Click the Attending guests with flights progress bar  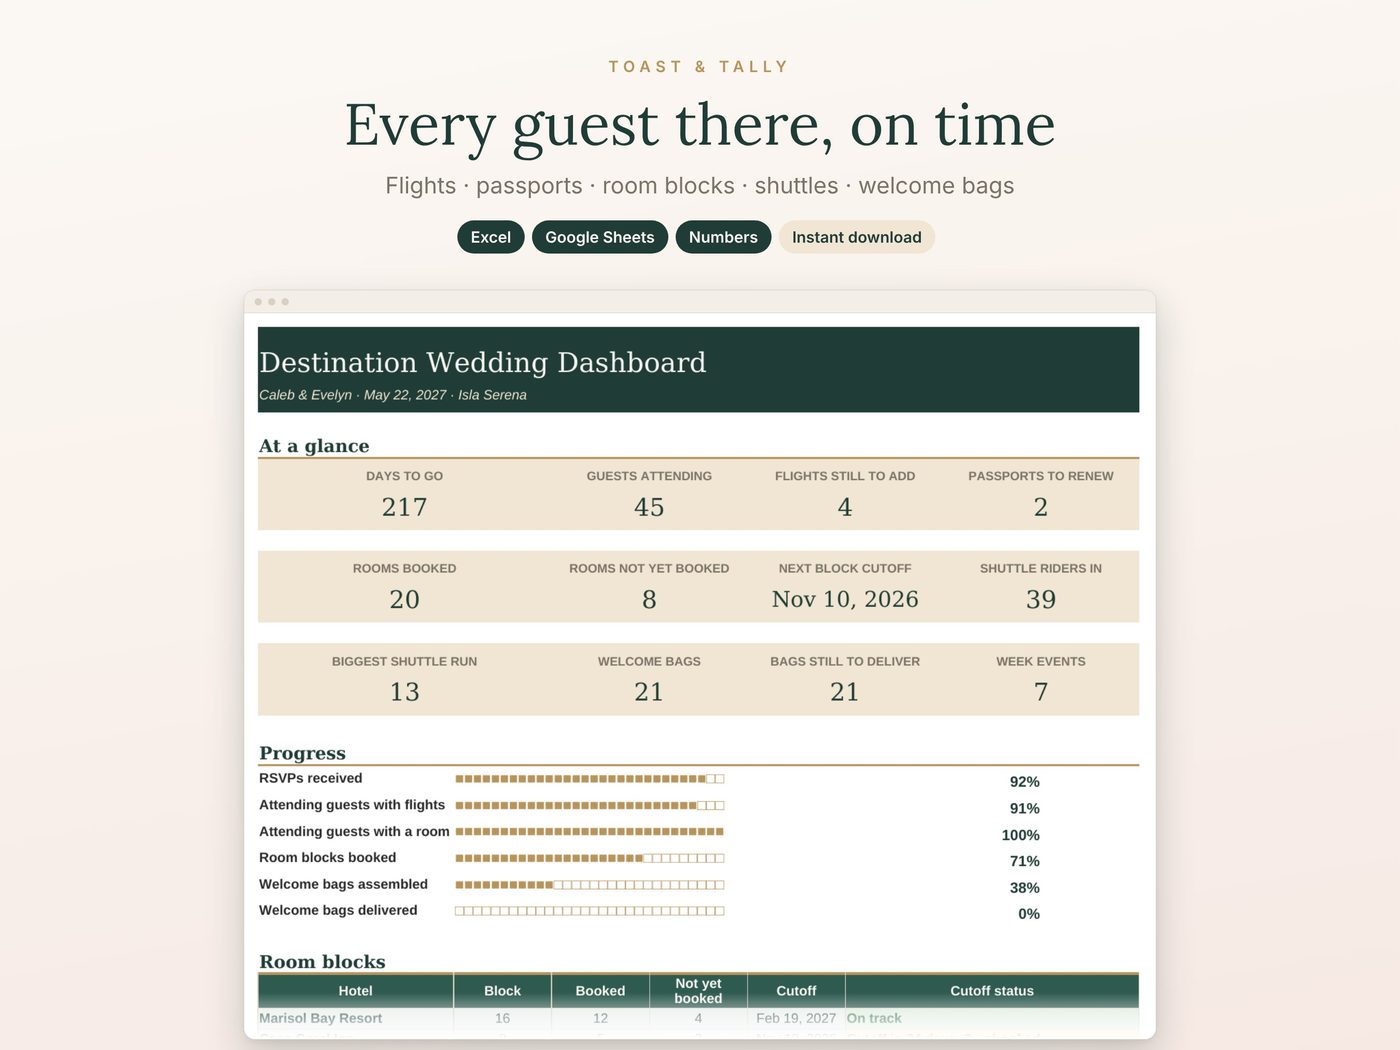590,805
